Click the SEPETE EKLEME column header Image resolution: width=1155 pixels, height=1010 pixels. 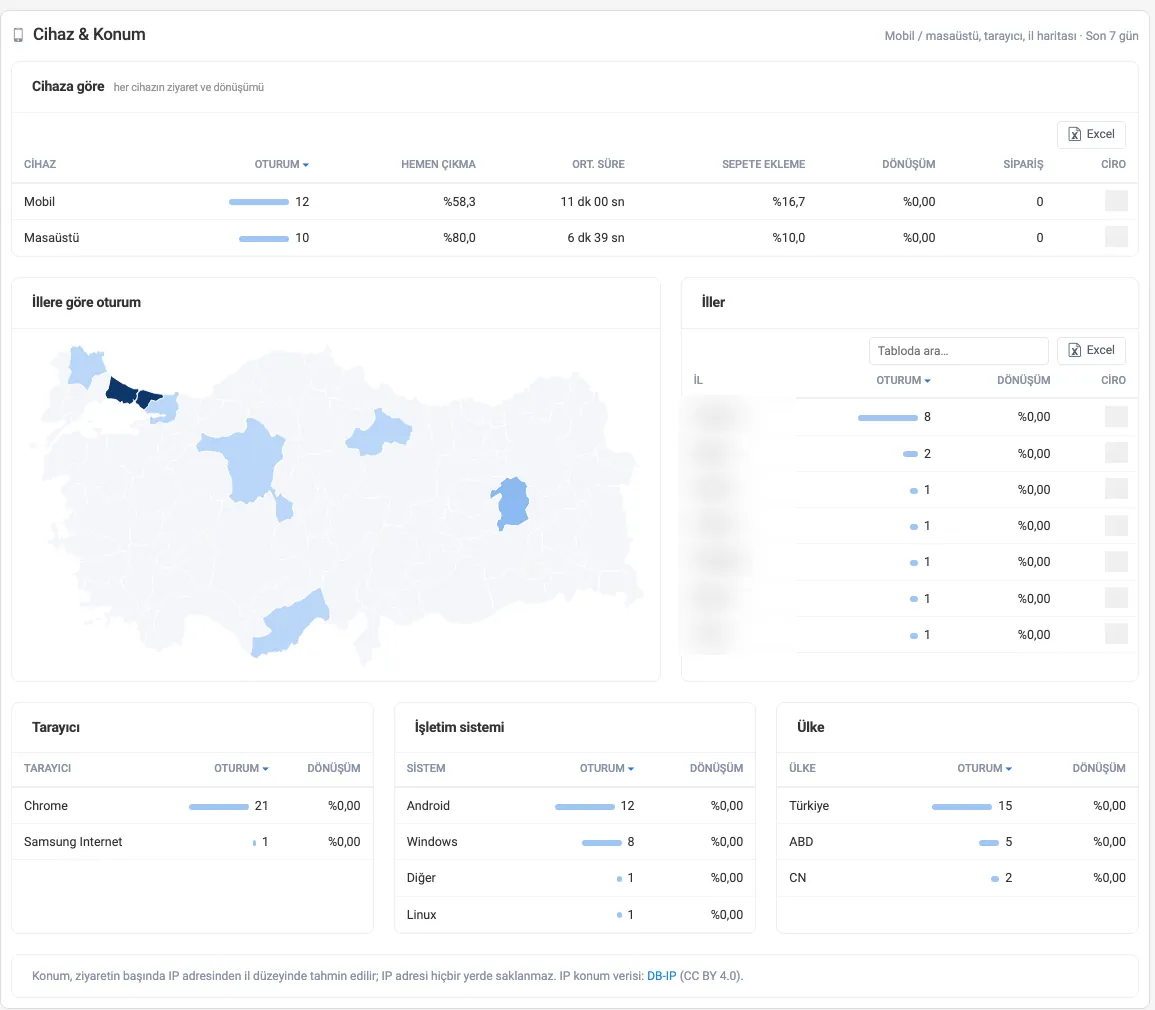pyautogui.click(x=763, y=164)
